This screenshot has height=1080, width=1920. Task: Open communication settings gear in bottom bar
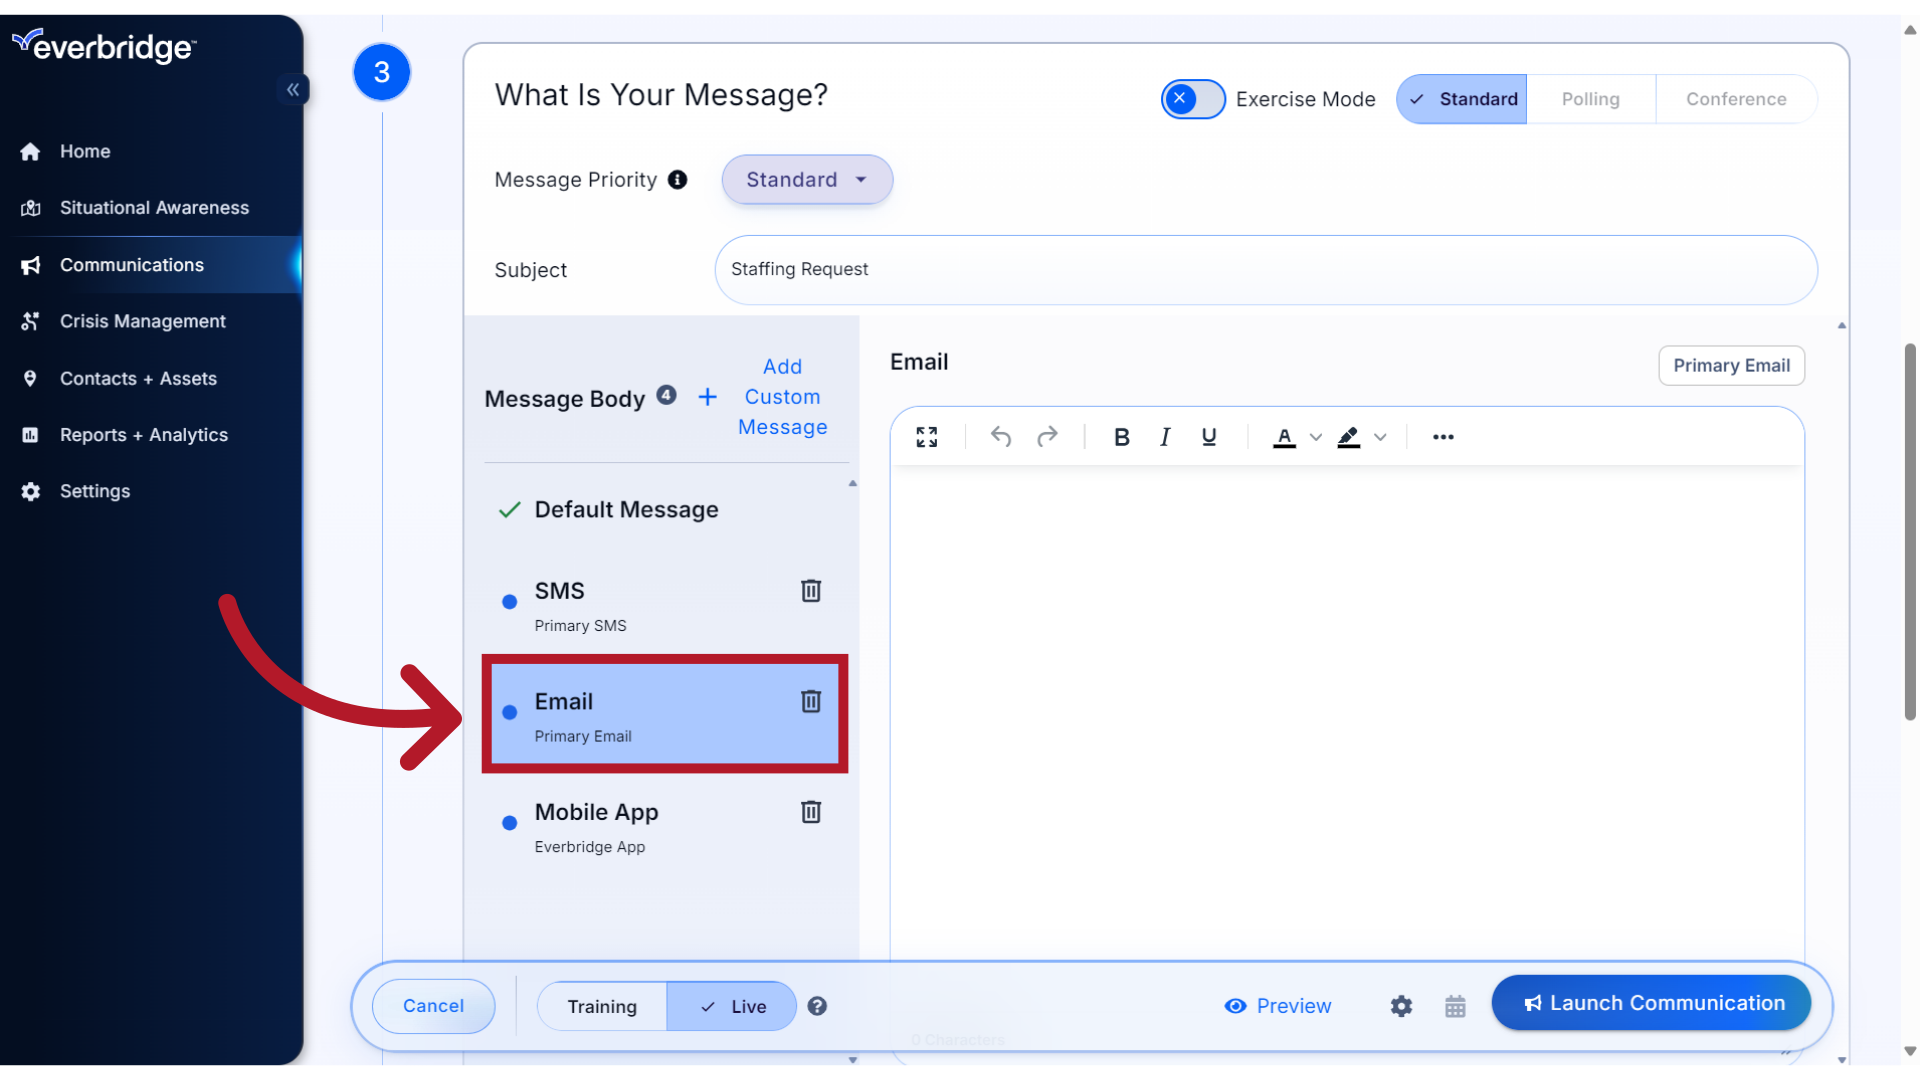pyautogui.click(x=1401, y=1006)
